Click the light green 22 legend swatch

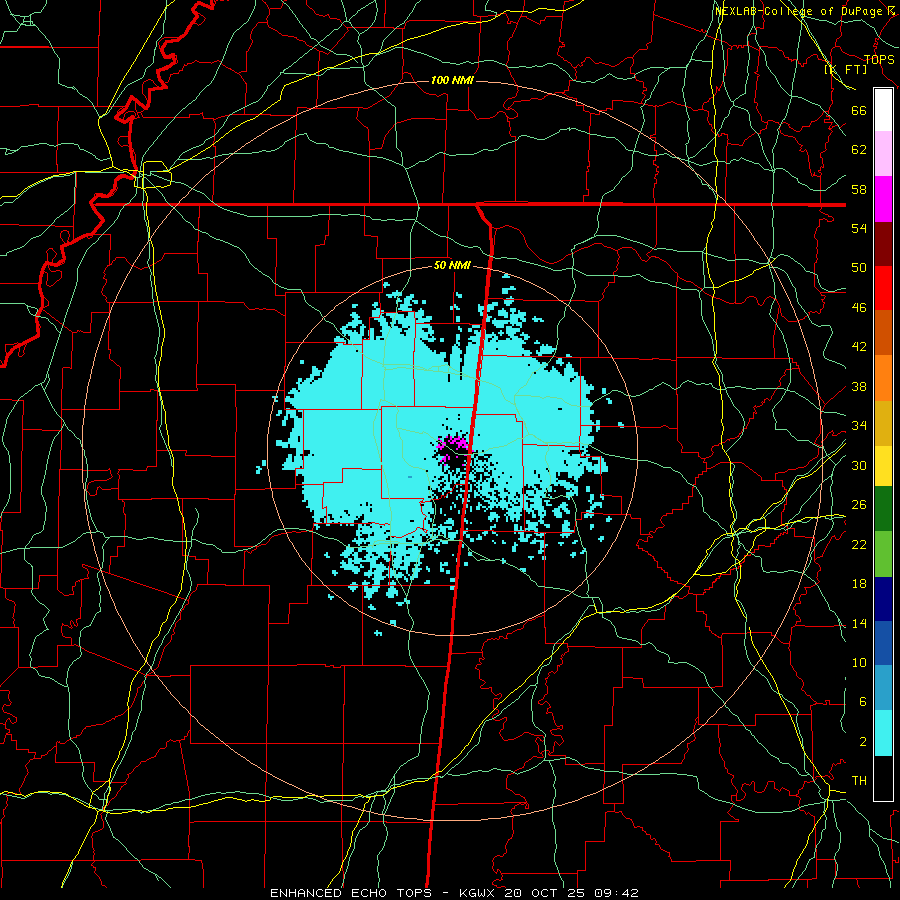[883, 554]
